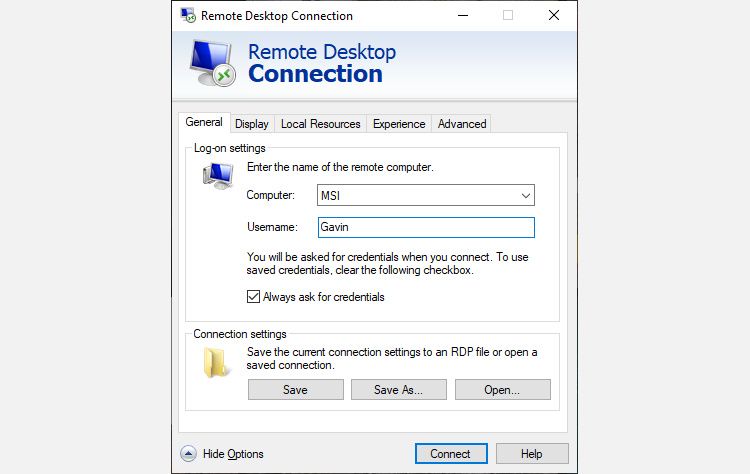Click the 'Always ask for credentials' label text

pos(323,297)
